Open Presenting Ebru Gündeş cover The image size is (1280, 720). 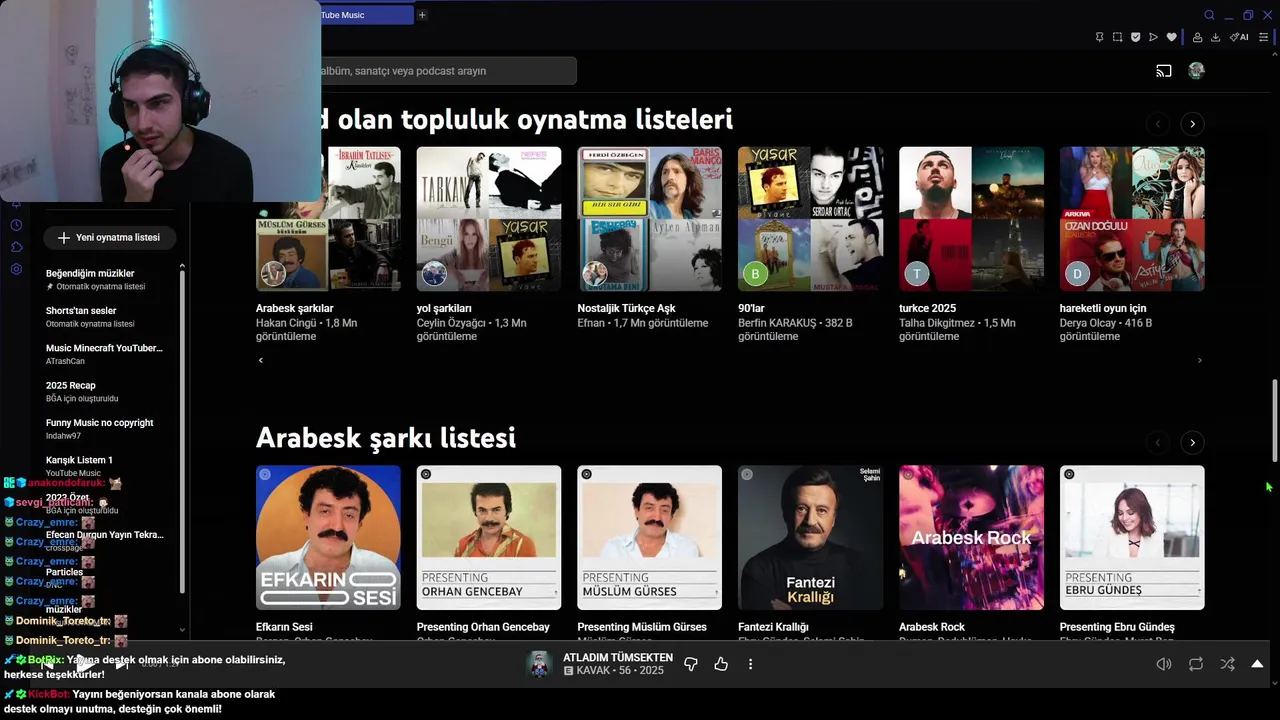click(1132, 537)
